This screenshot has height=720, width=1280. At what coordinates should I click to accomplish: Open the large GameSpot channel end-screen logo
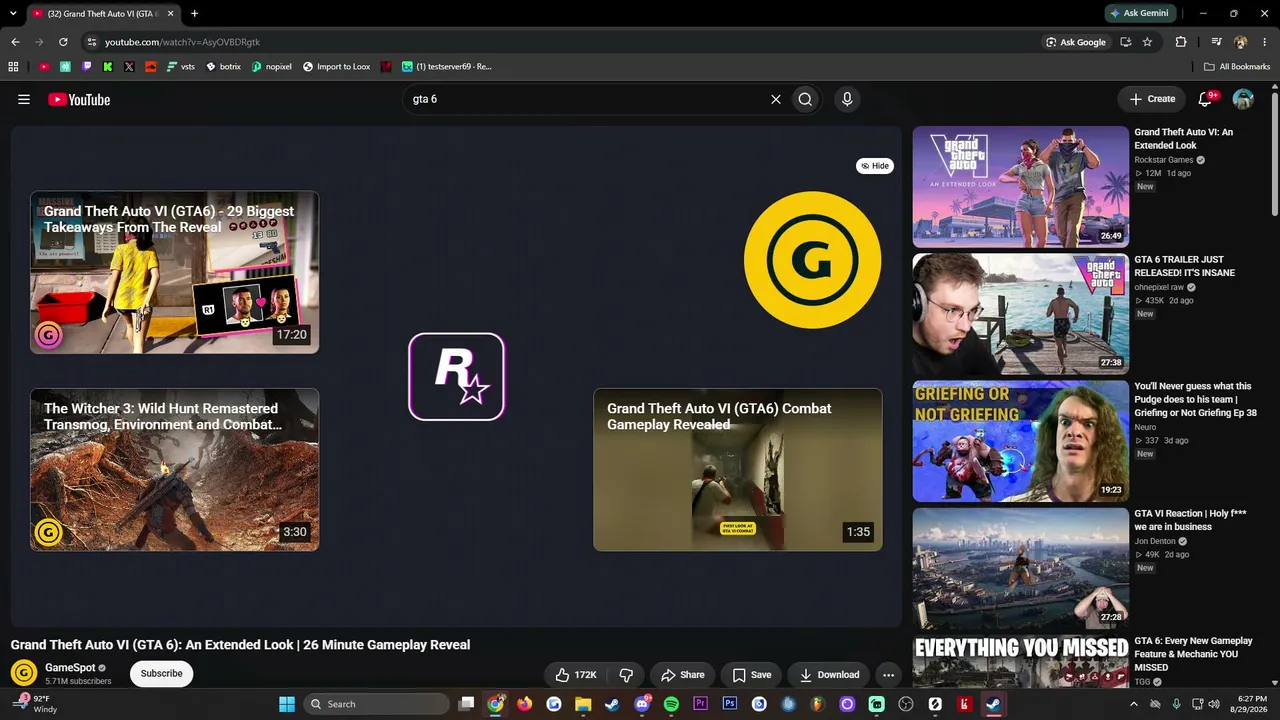tap(812, 260)
